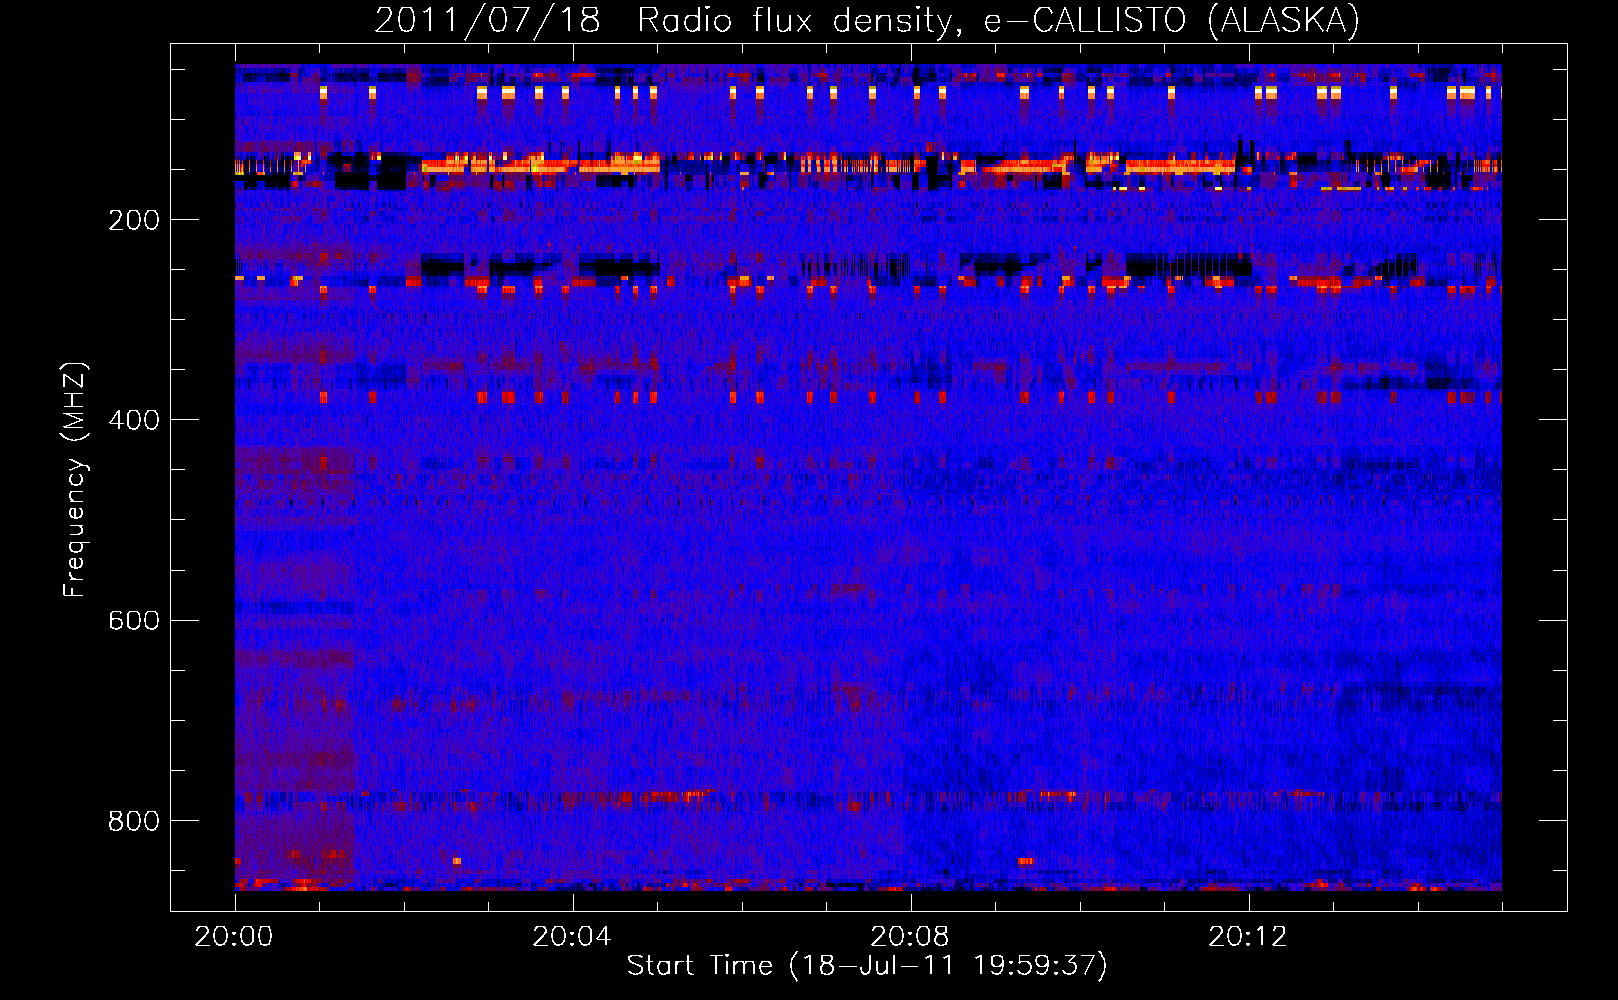Click the 'Frequency (MHZ)' axis label
This screenshot has width=1618, height=1000.
click(x=75, y=480)
